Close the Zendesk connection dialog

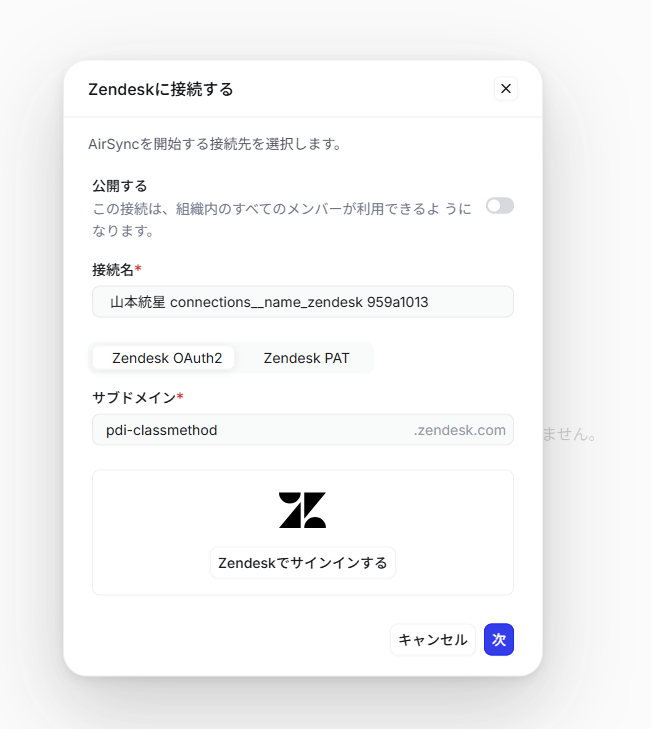point(505,88)
